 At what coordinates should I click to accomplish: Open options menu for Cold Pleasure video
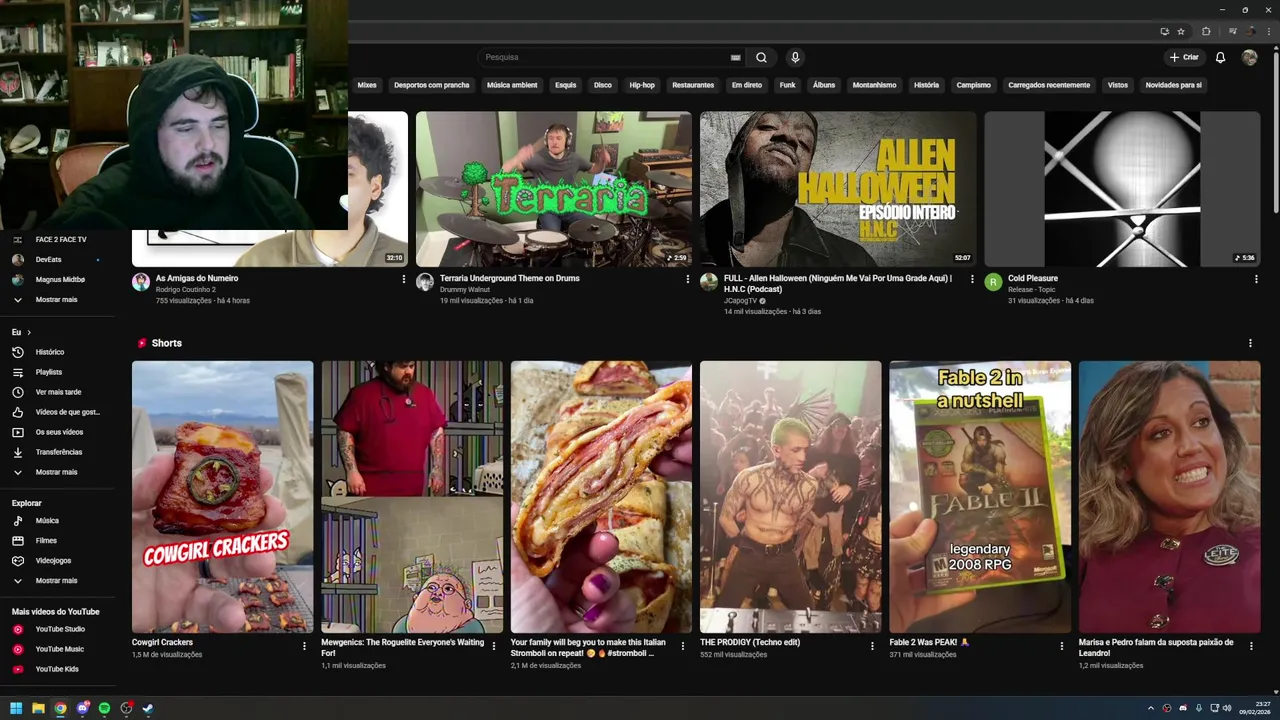pyautogui.click(x=1256, y=279)
